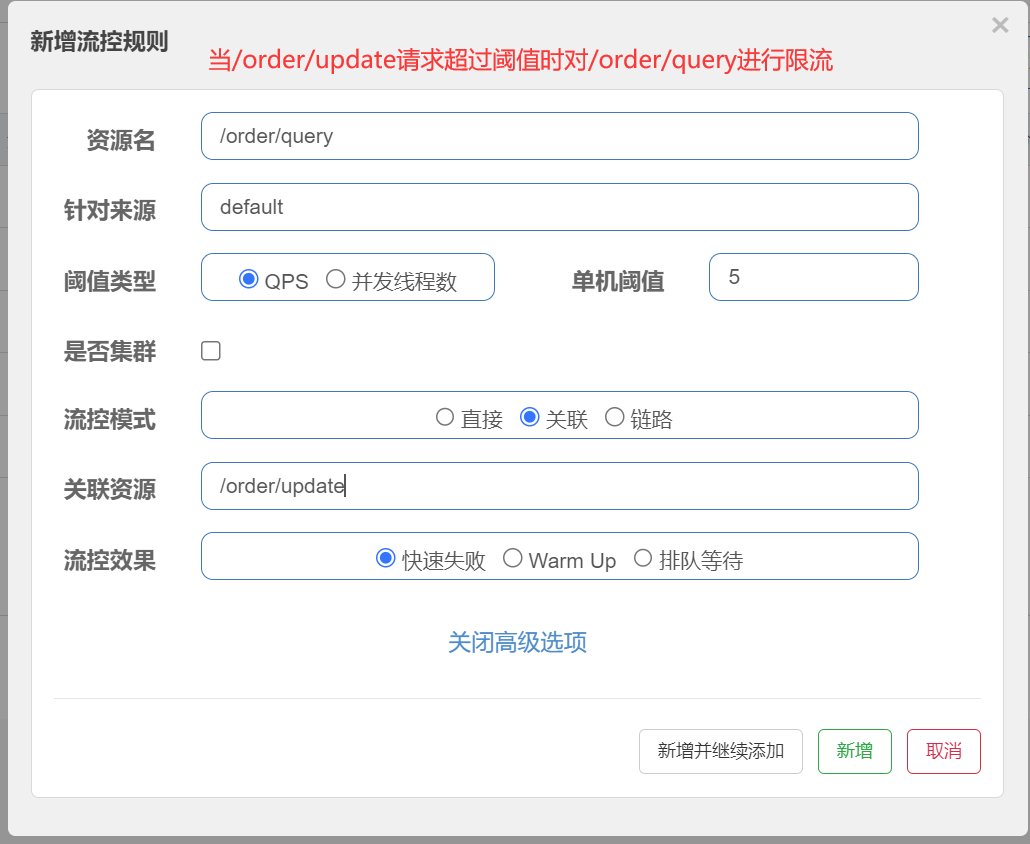Select 排队等待 flow control effect

click(x=643, y=558)
